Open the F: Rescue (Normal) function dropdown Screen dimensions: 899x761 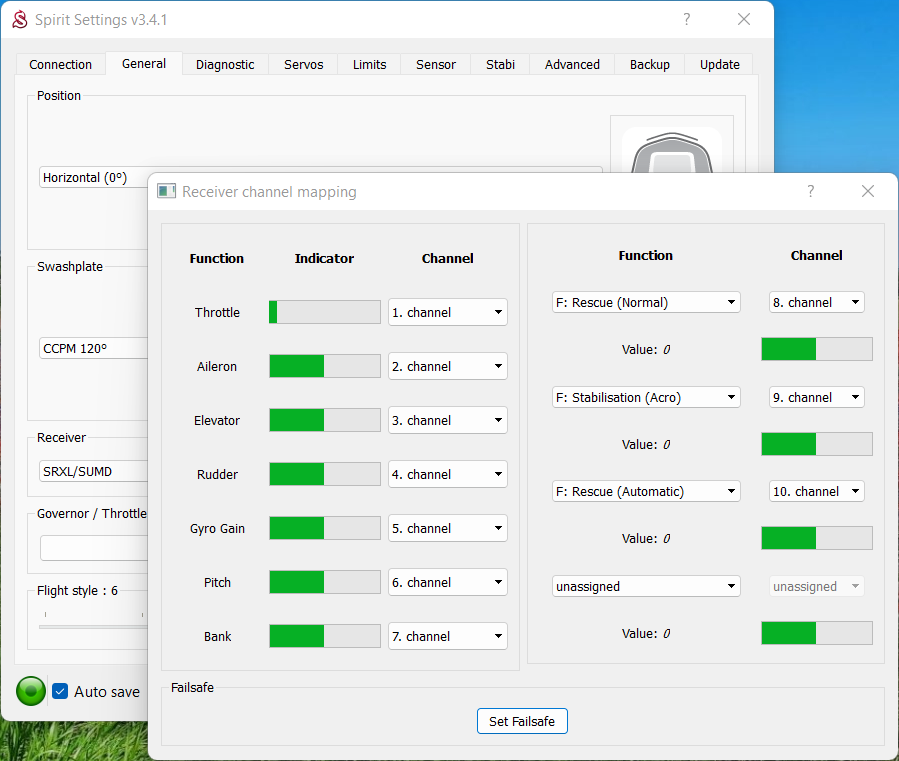pos(646,302)
